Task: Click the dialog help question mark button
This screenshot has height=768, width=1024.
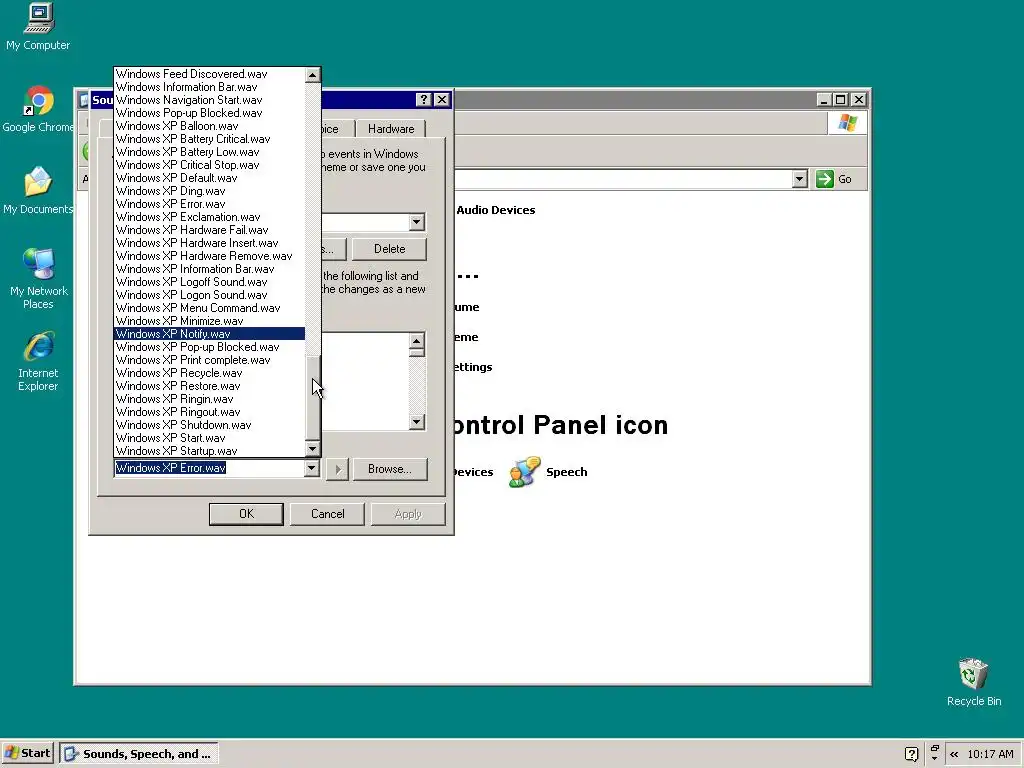Action: click(424, 99)
